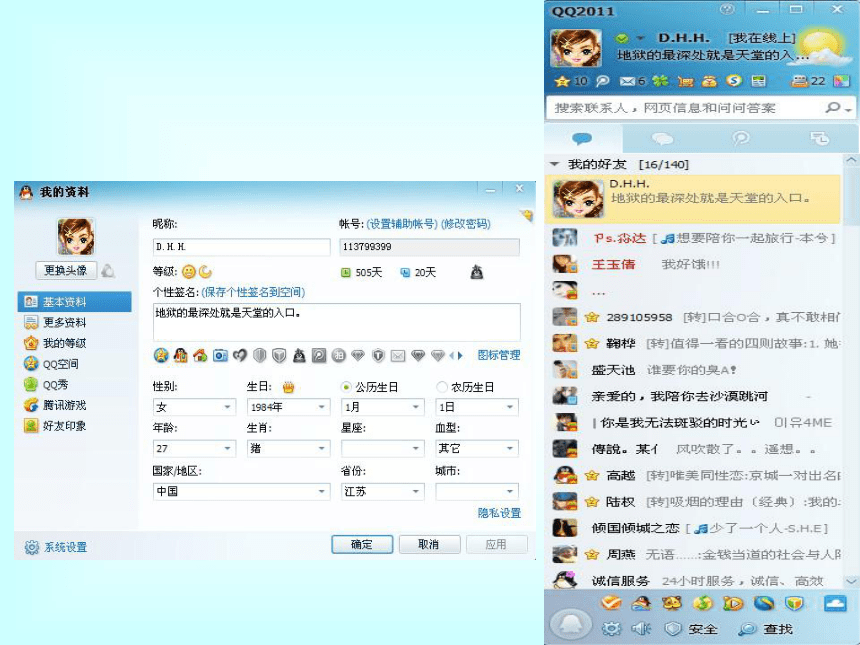Open the empty 星座 dropdown

point(383,449)
